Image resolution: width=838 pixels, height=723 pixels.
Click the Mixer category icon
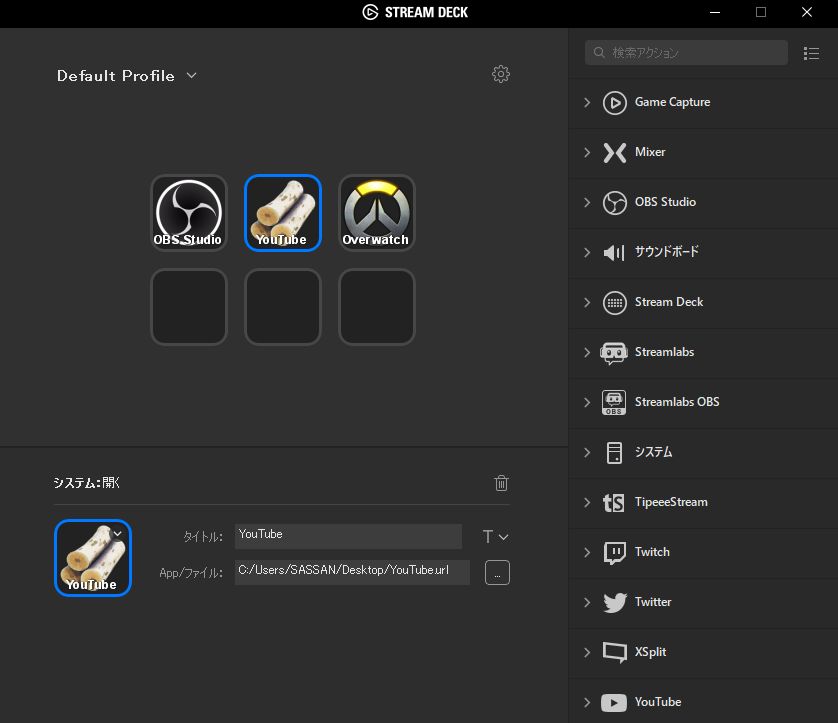point(615,153)
